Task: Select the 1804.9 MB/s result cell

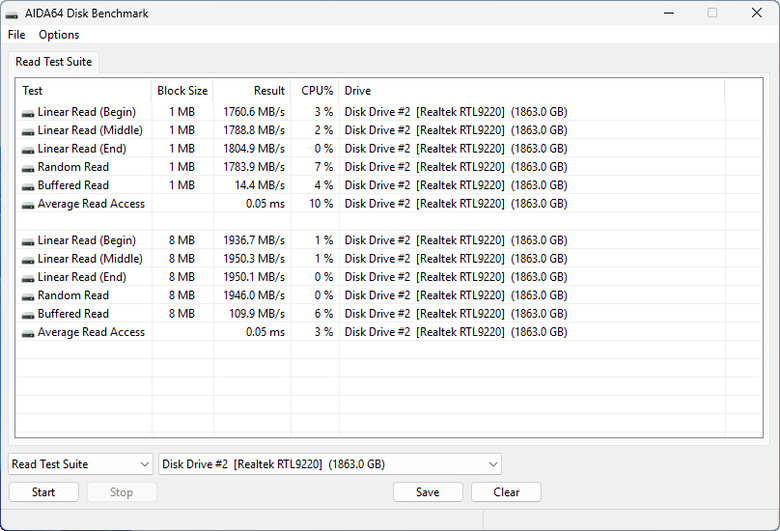Action: [x=254, y=149]
